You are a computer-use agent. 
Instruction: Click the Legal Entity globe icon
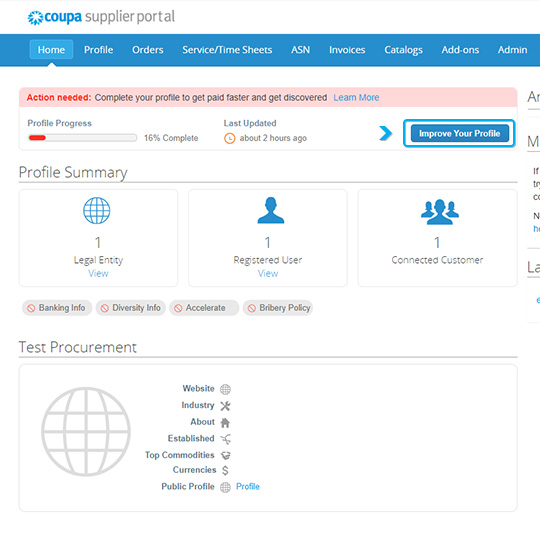click(x=97, y=210)
